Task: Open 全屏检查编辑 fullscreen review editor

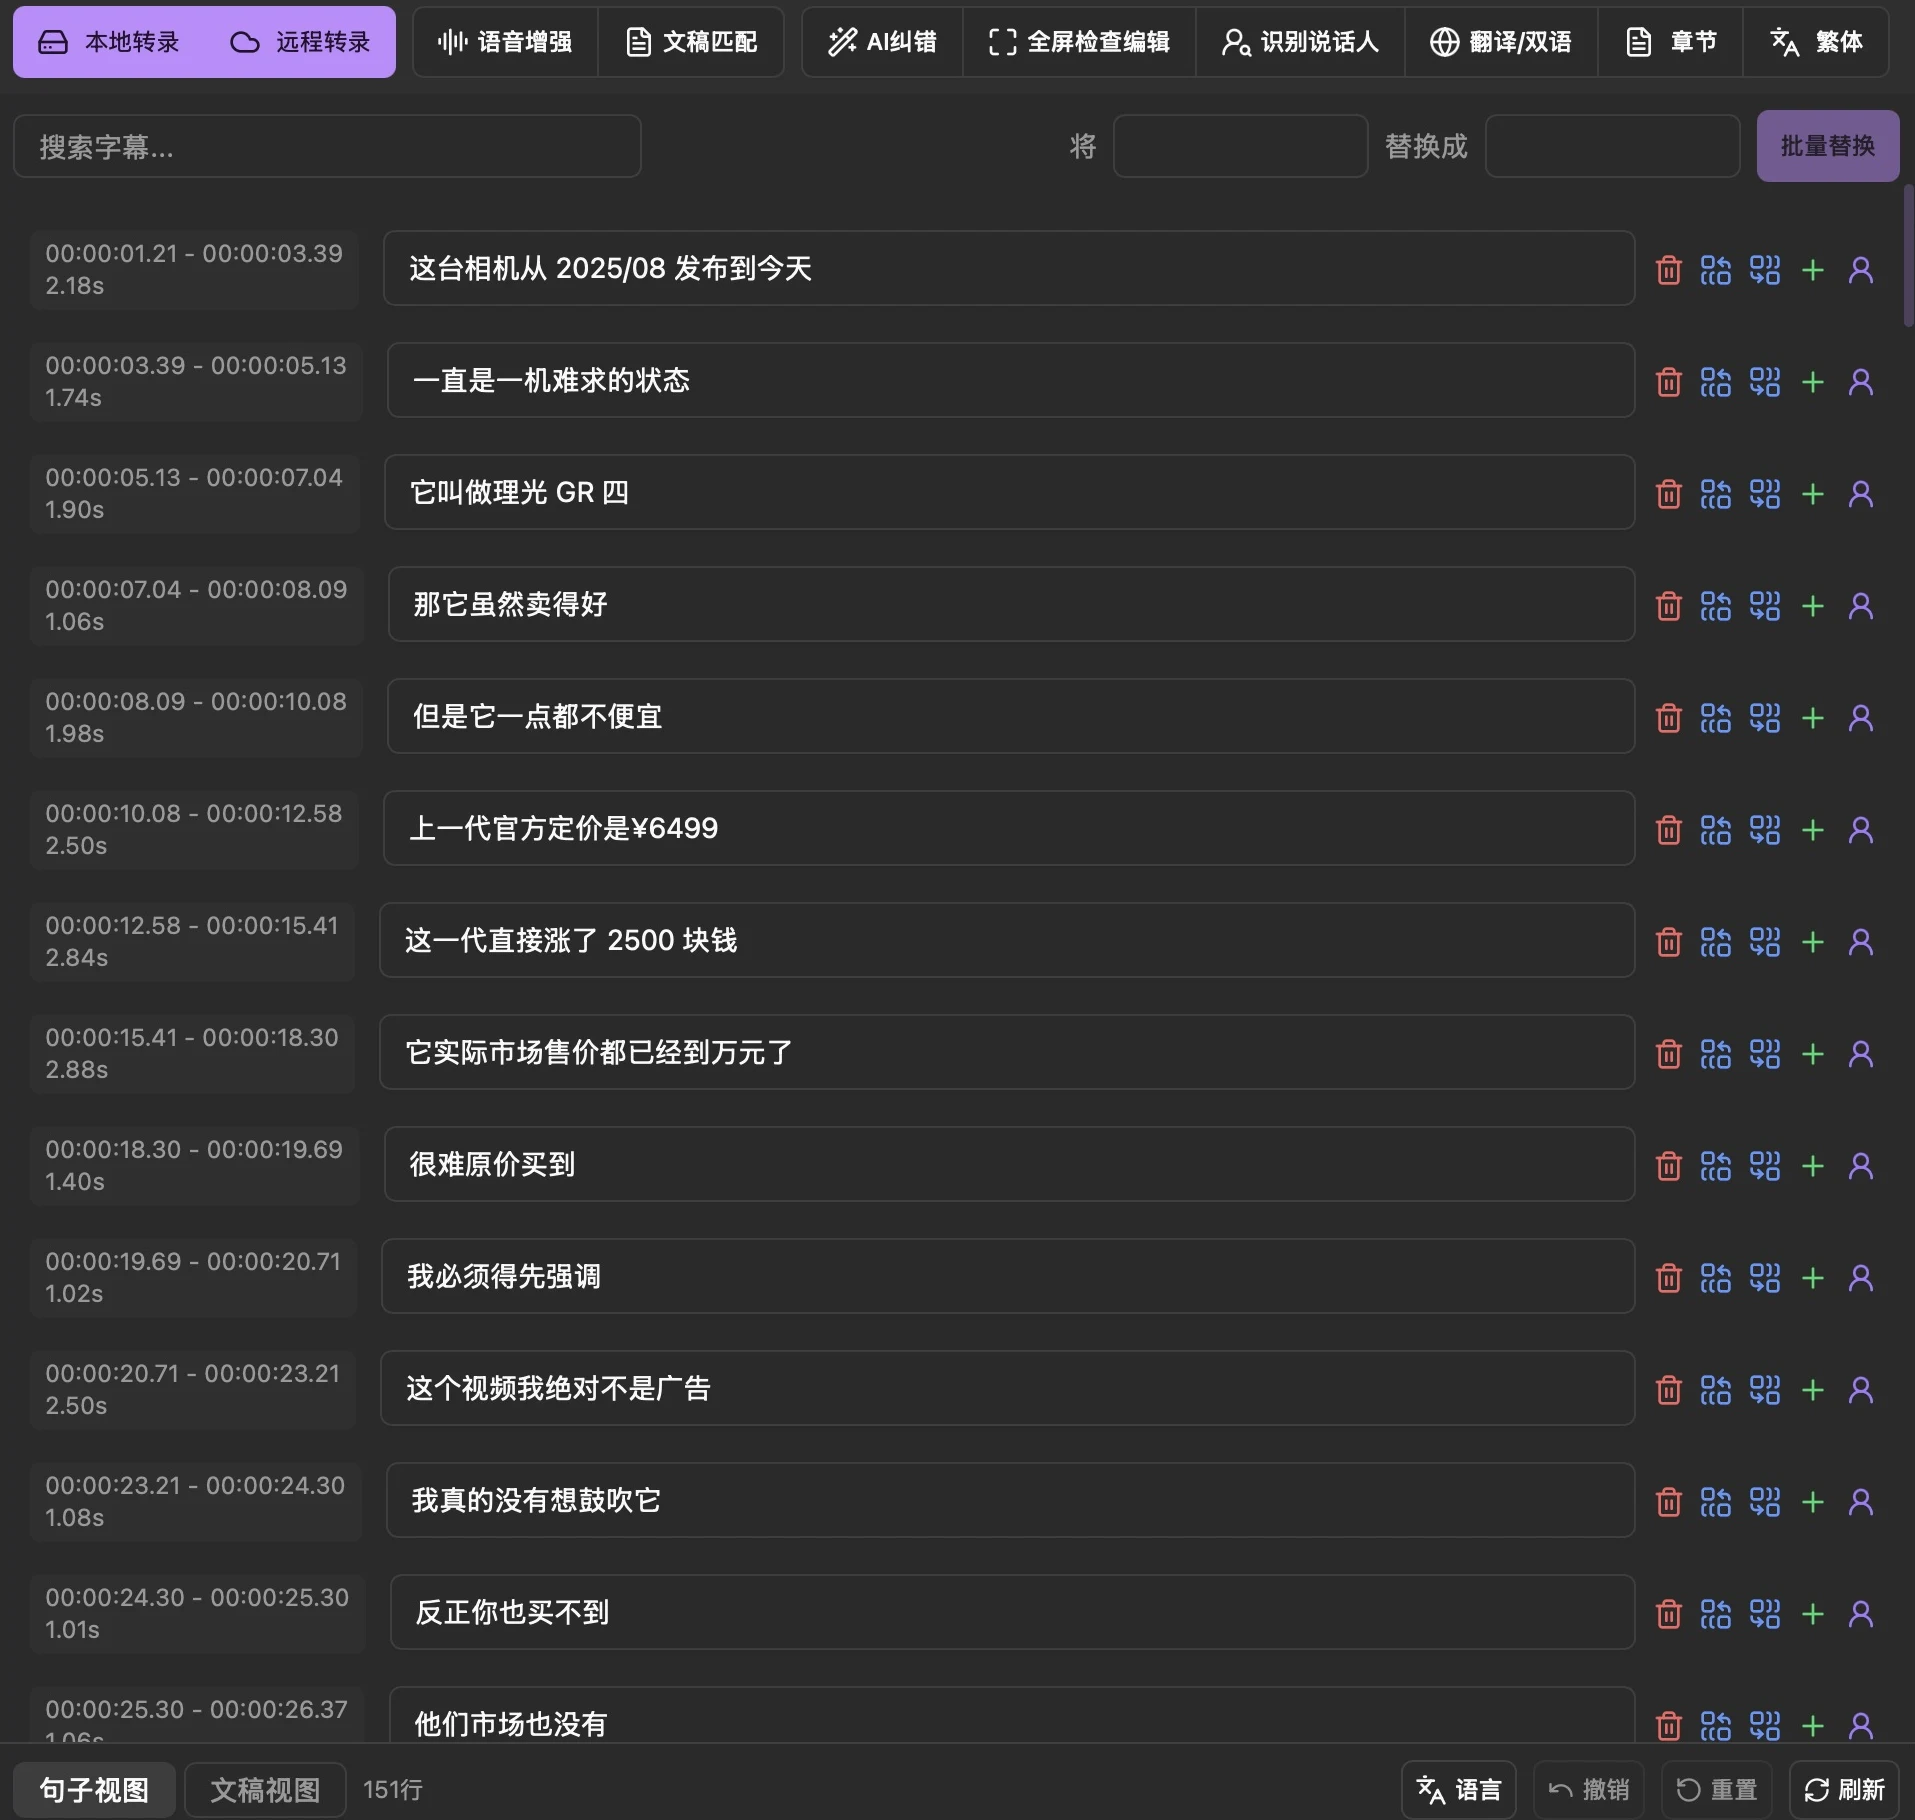Action: click(1079, 42)
